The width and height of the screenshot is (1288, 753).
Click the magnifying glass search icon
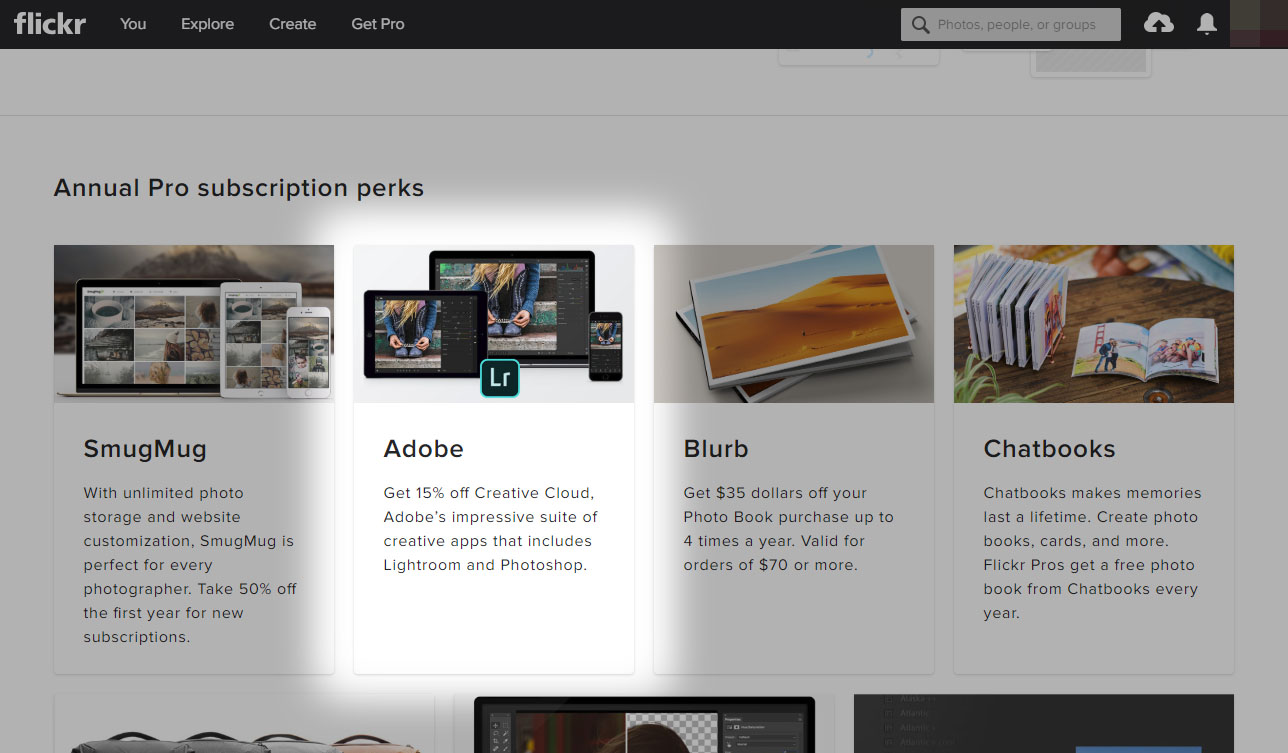pyautogui.click(x=919, y=24)
